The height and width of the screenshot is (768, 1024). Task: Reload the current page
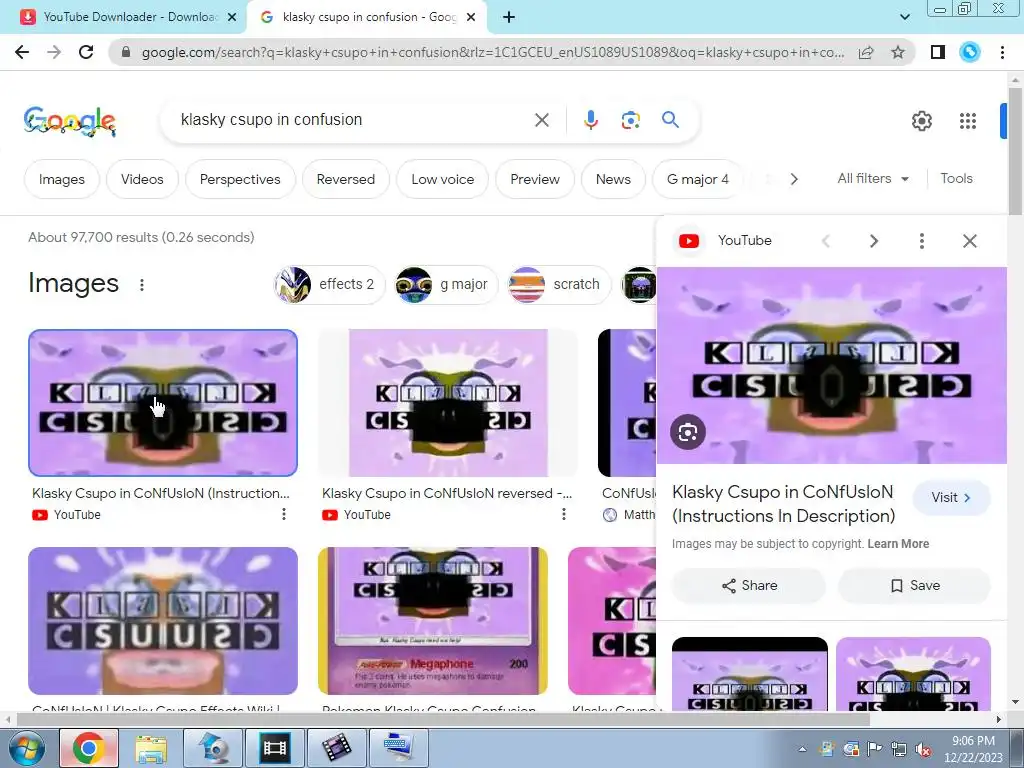[86, 52]
